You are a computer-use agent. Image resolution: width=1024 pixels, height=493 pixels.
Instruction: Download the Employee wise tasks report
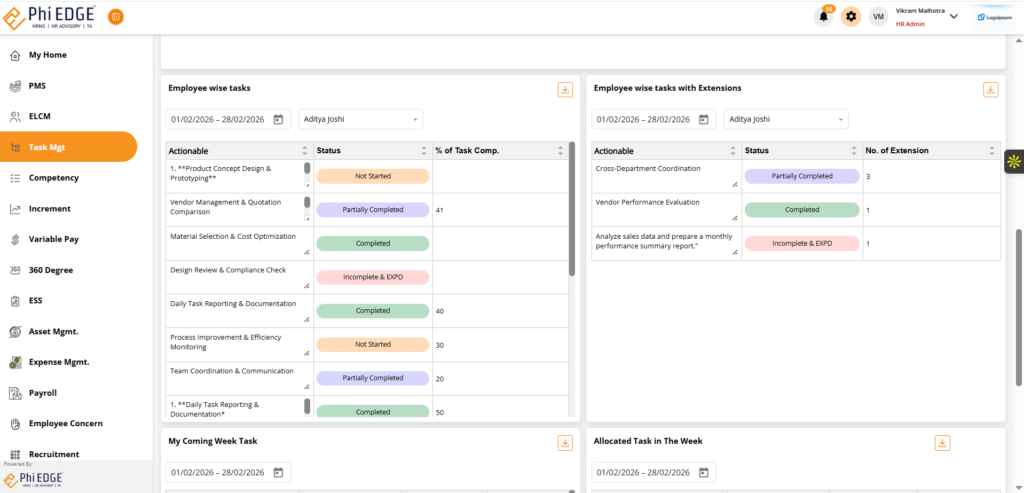565,90
